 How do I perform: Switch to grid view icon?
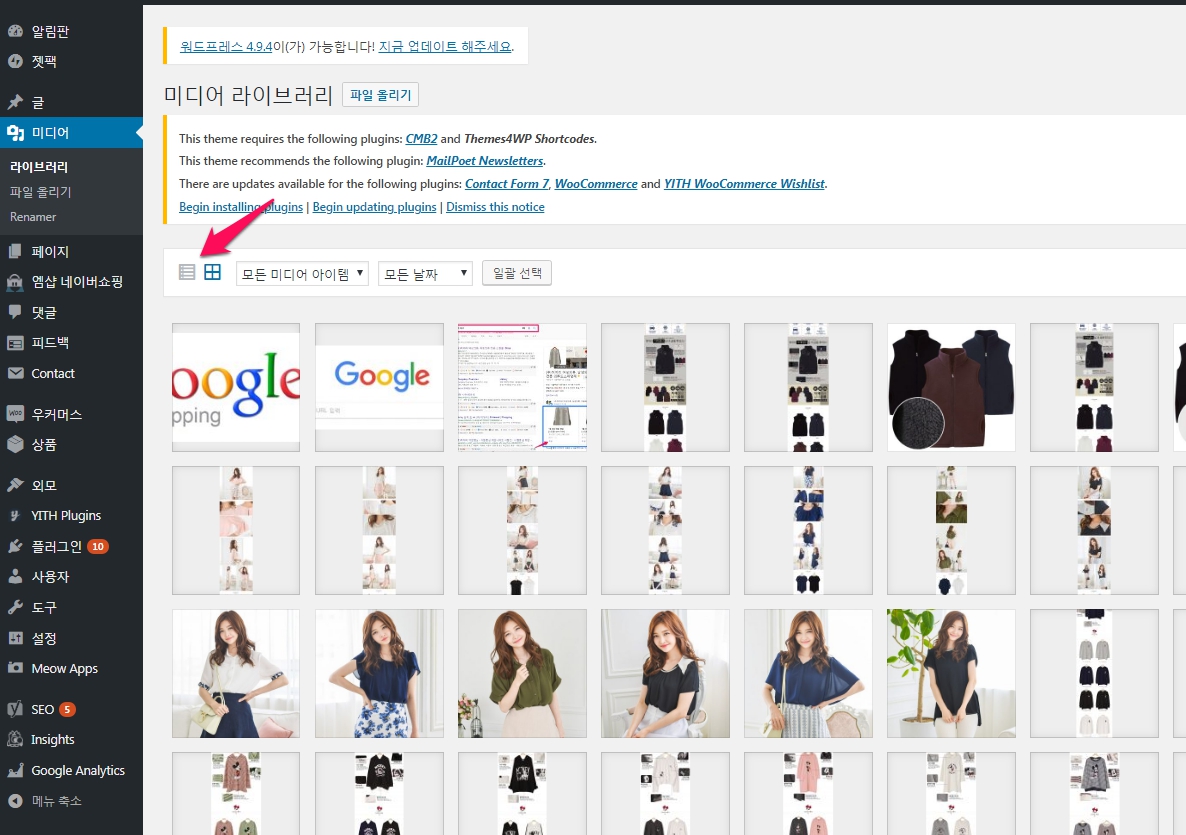212,272
